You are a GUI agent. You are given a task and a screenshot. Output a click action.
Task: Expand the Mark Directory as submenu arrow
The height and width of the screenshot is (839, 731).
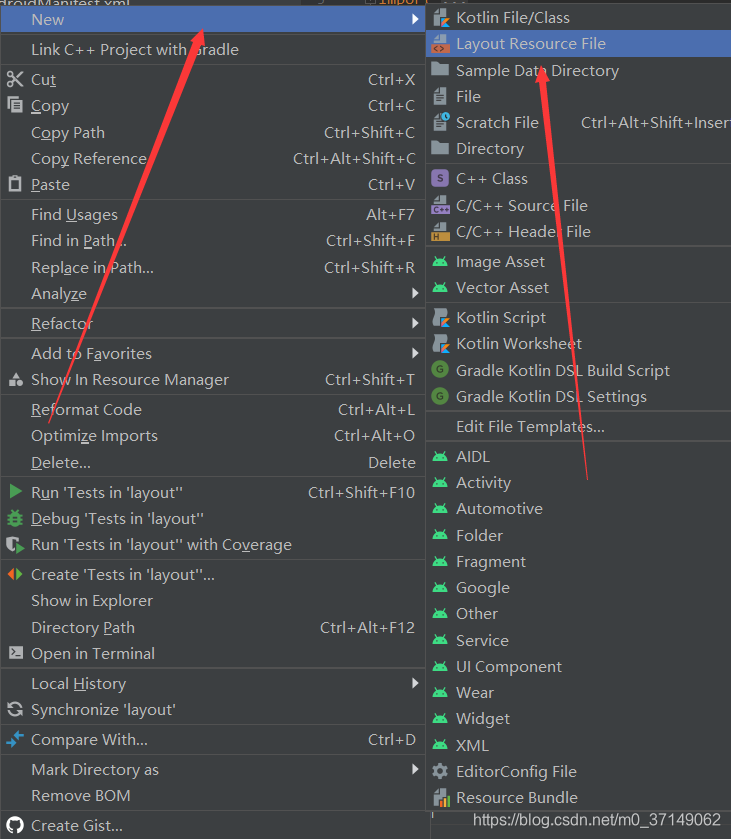(415, 769)
